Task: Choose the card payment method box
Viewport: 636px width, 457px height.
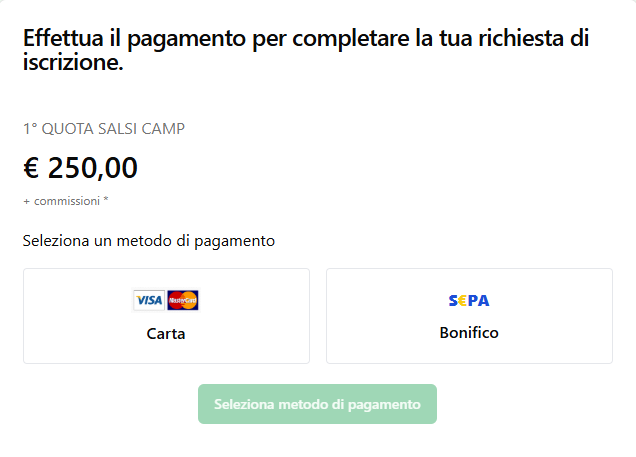Action: (x=166, y=316)
